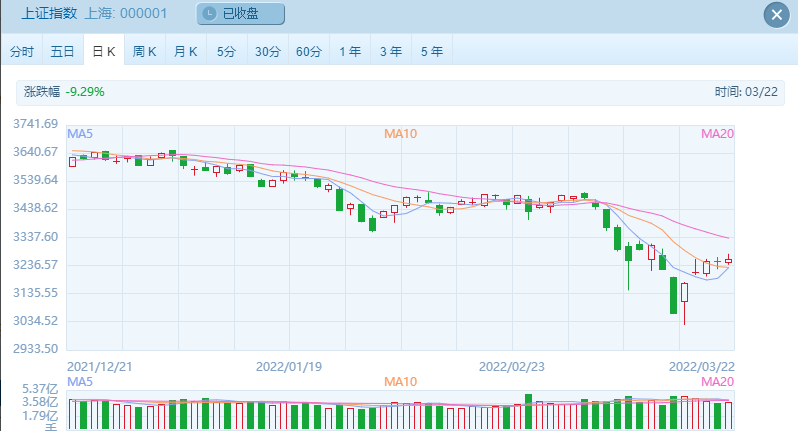Click the MA5 legend in volume chart
Viewport: 798px width, 431px height.
tap(80, 382)
